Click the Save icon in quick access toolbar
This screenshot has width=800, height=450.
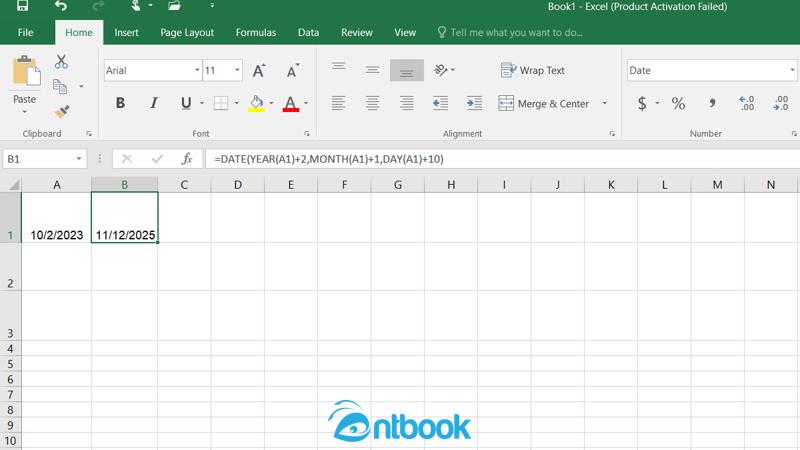point(22,6)
